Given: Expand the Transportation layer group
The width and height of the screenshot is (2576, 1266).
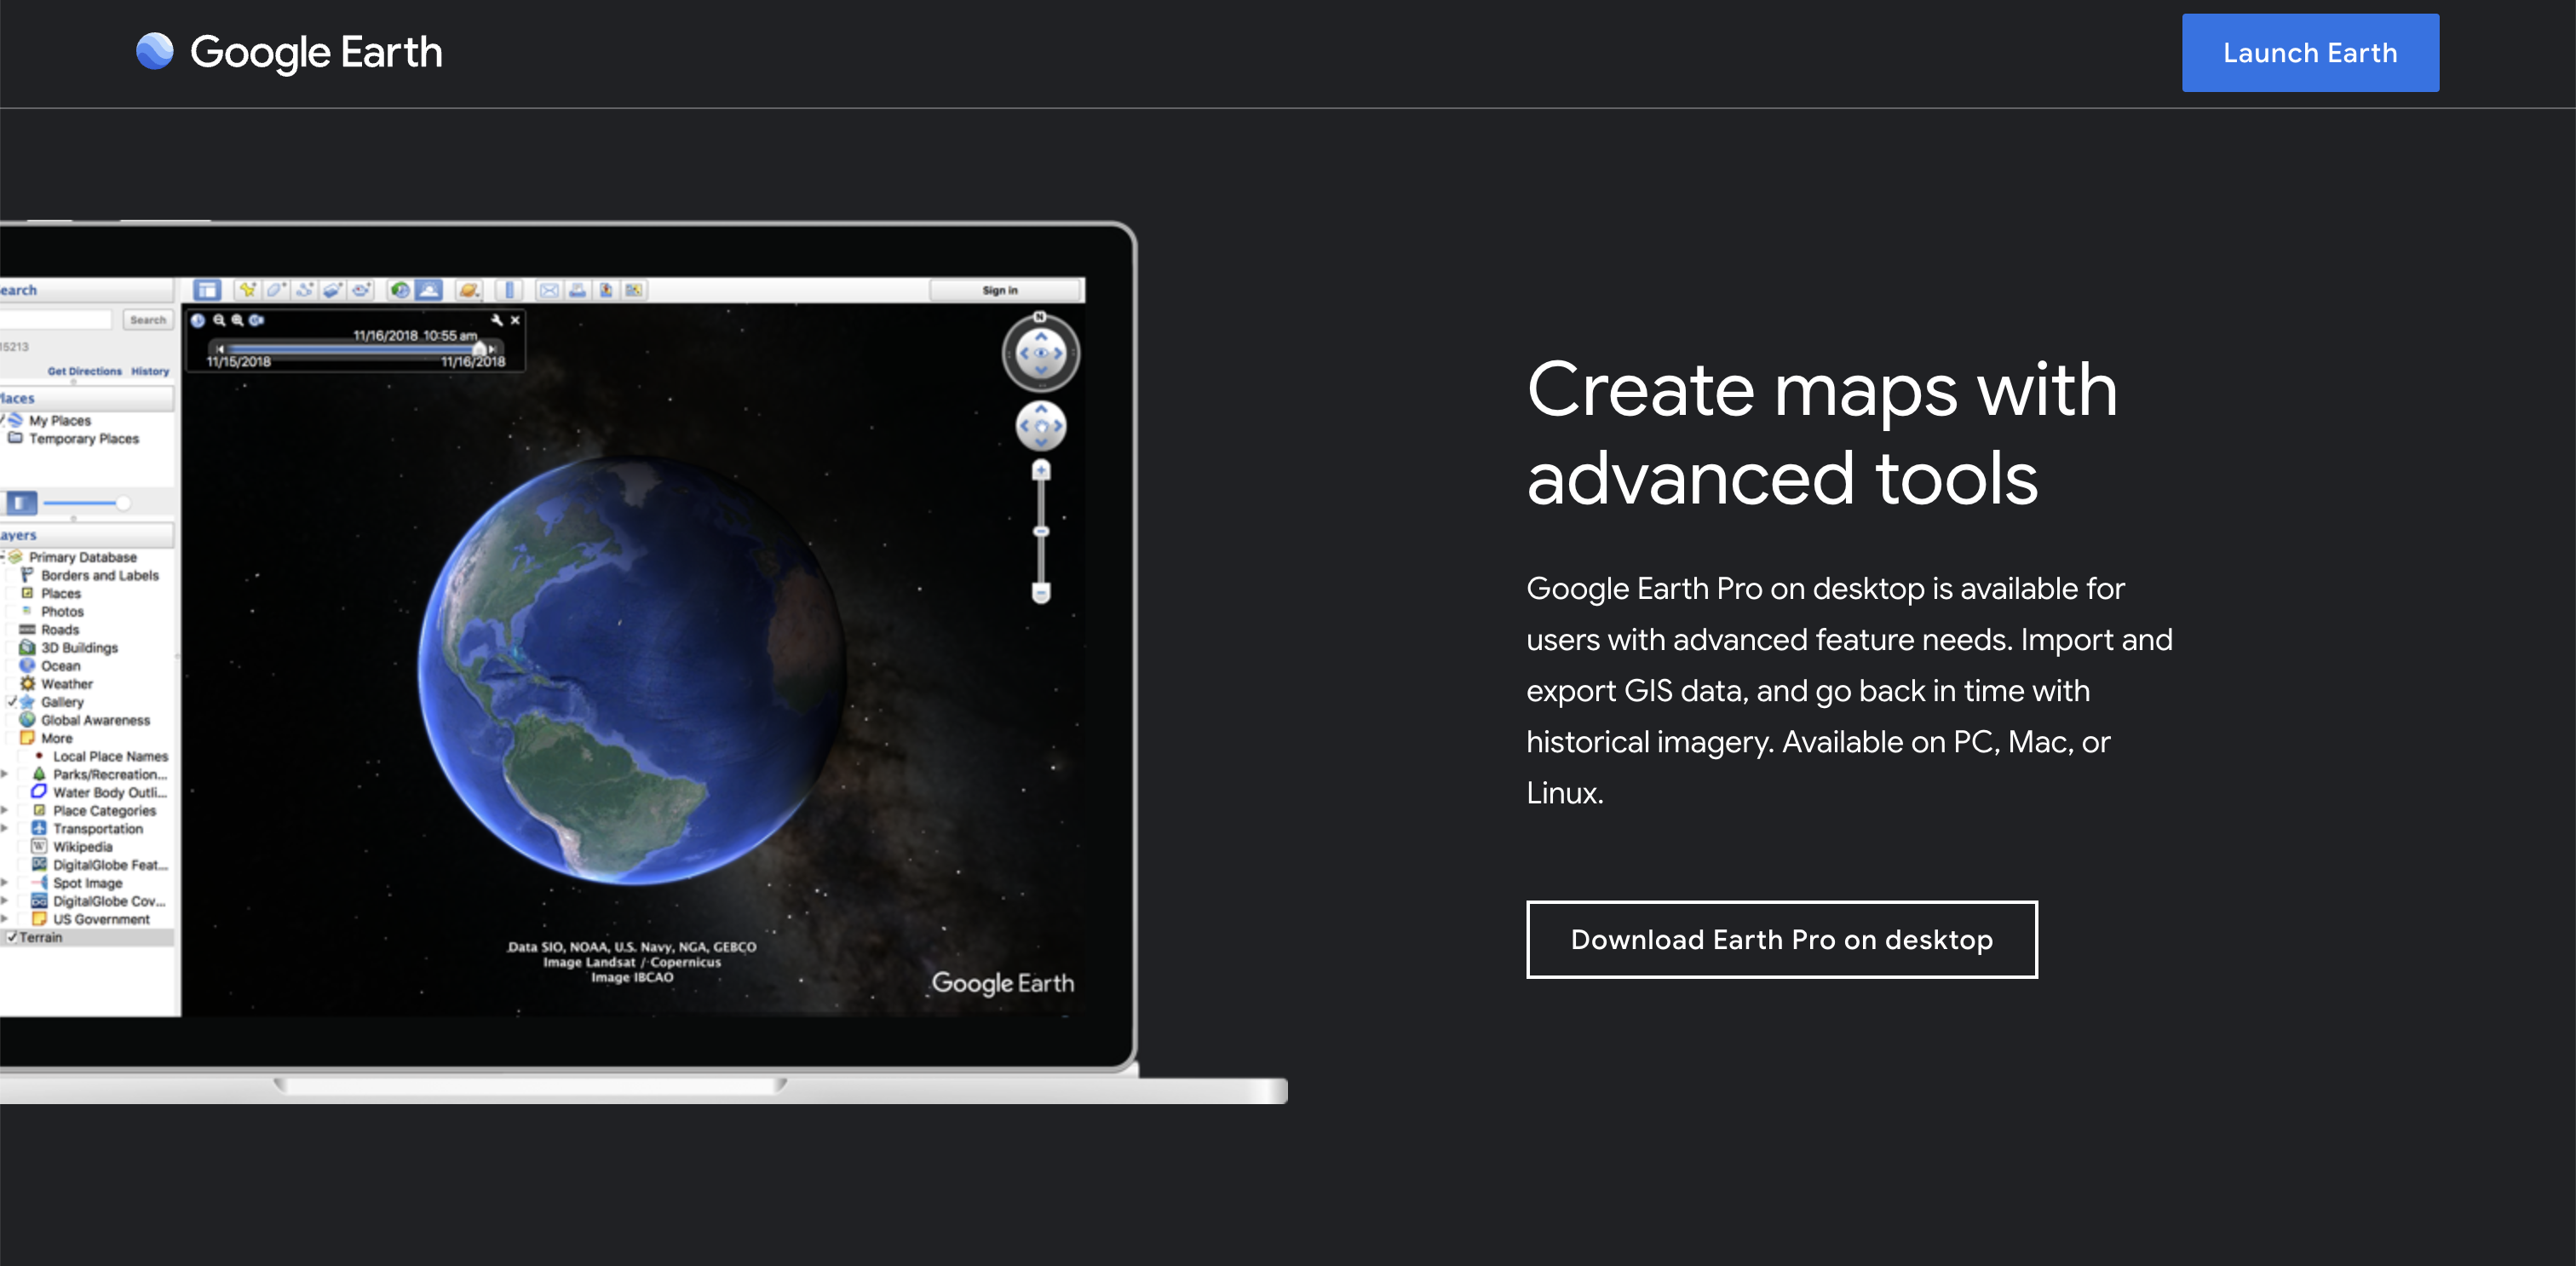Looking at the screenshot, I should (x=4, y=829).
